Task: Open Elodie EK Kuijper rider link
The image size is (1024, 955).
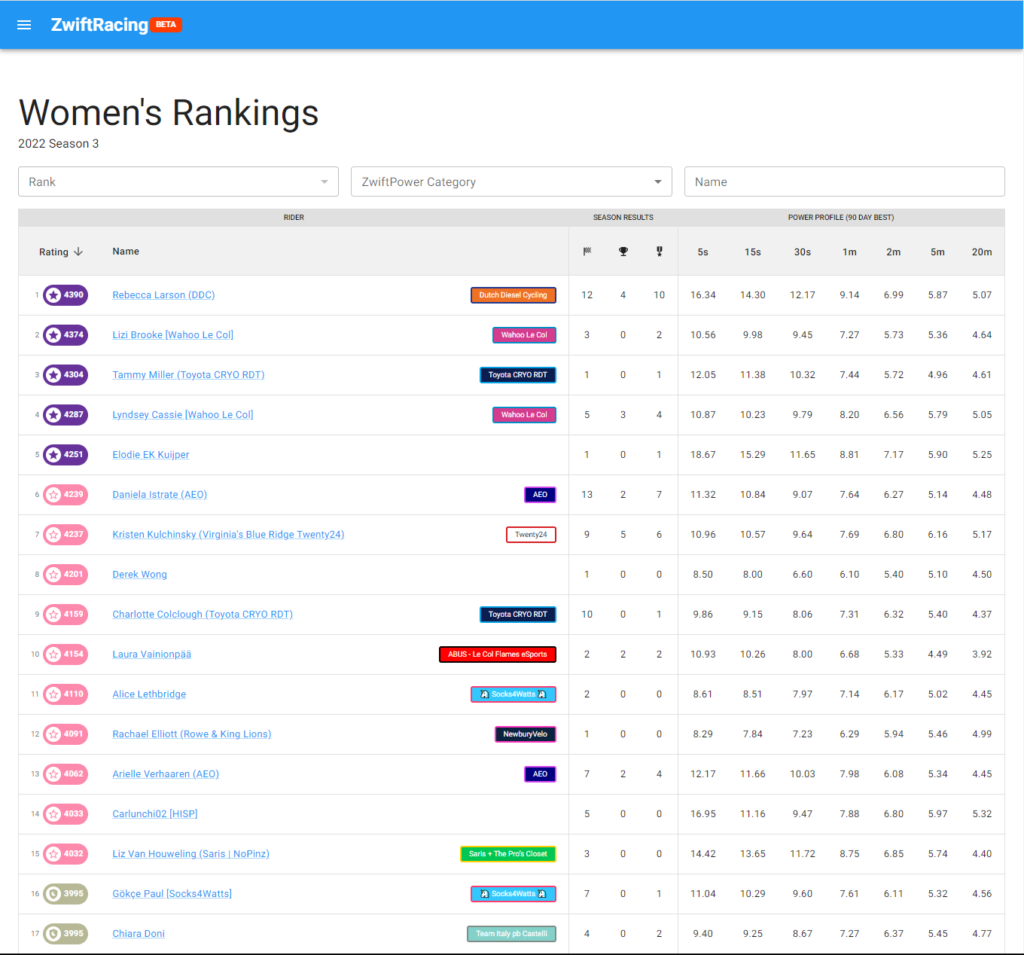Action: pyautogui.click(x=150, y=455)
